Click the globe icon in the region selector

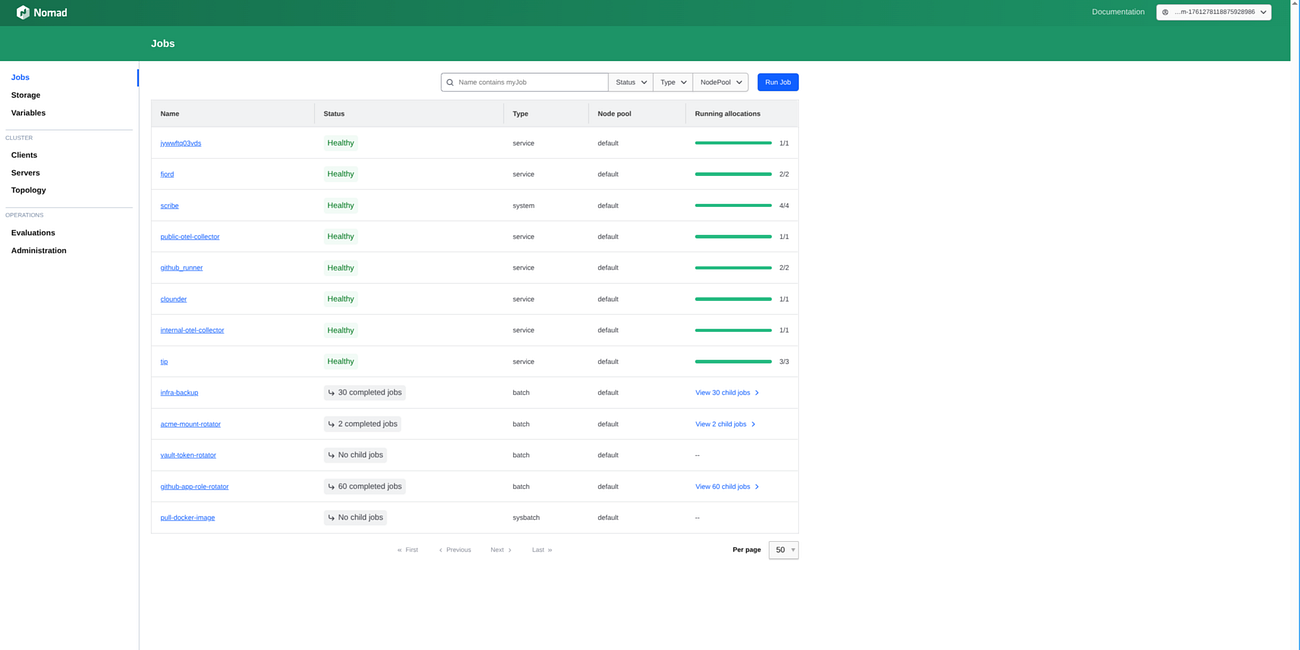(x=1164, y=11)
